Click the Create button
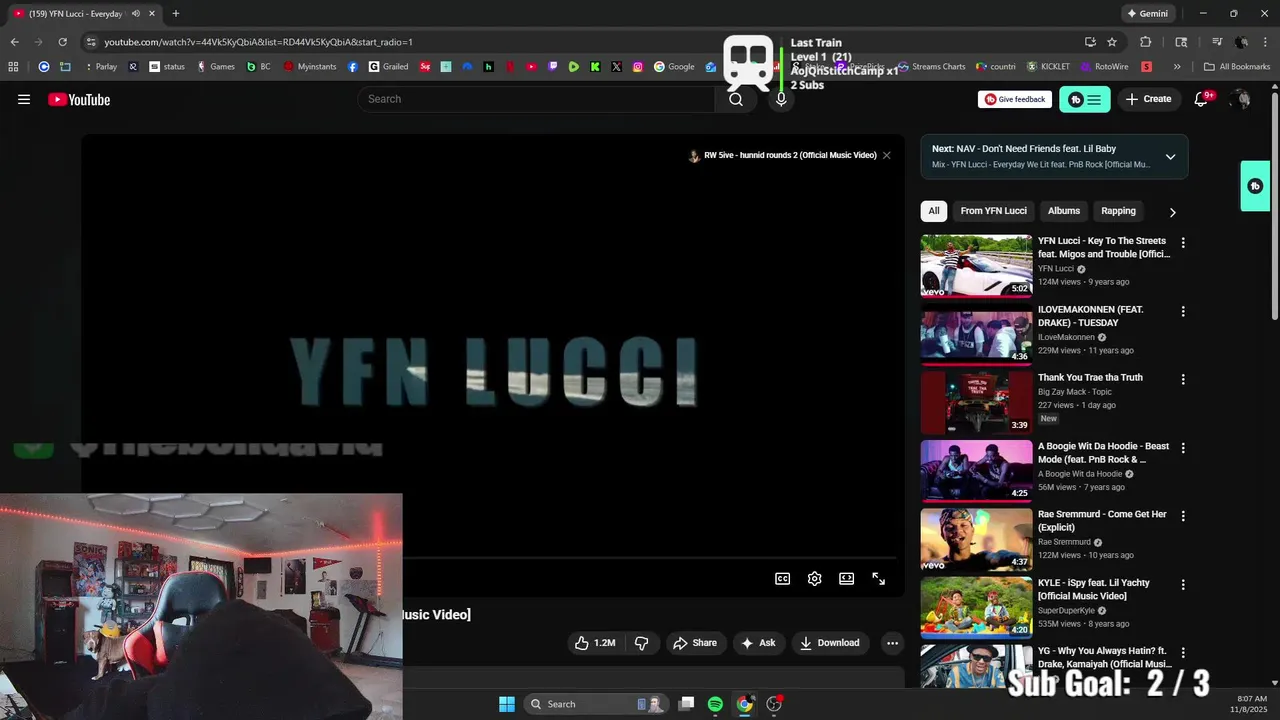The height and width of the screenshot is (720, 1280). (1148, 99)
